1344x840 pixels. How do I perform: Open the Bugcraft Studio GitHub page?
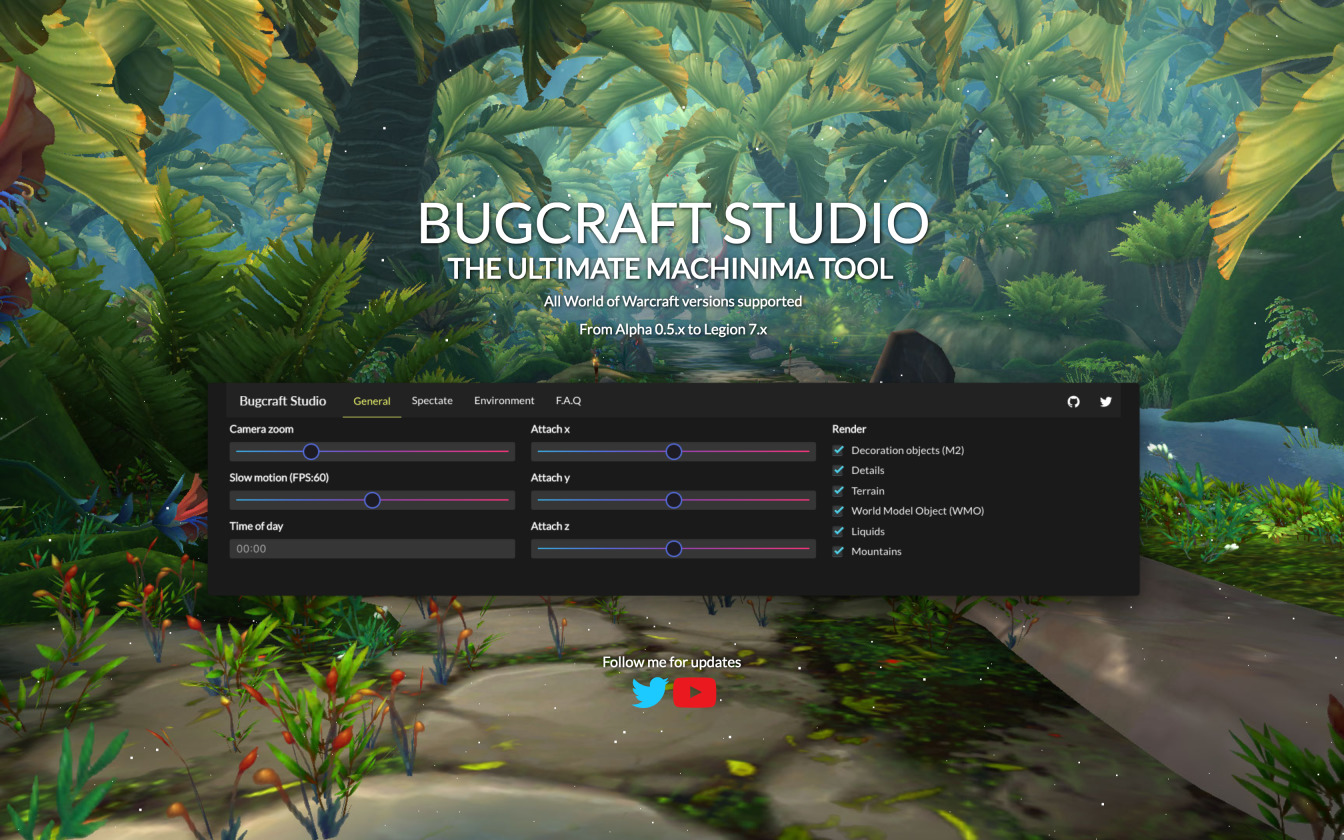[x=1073, y=401]
